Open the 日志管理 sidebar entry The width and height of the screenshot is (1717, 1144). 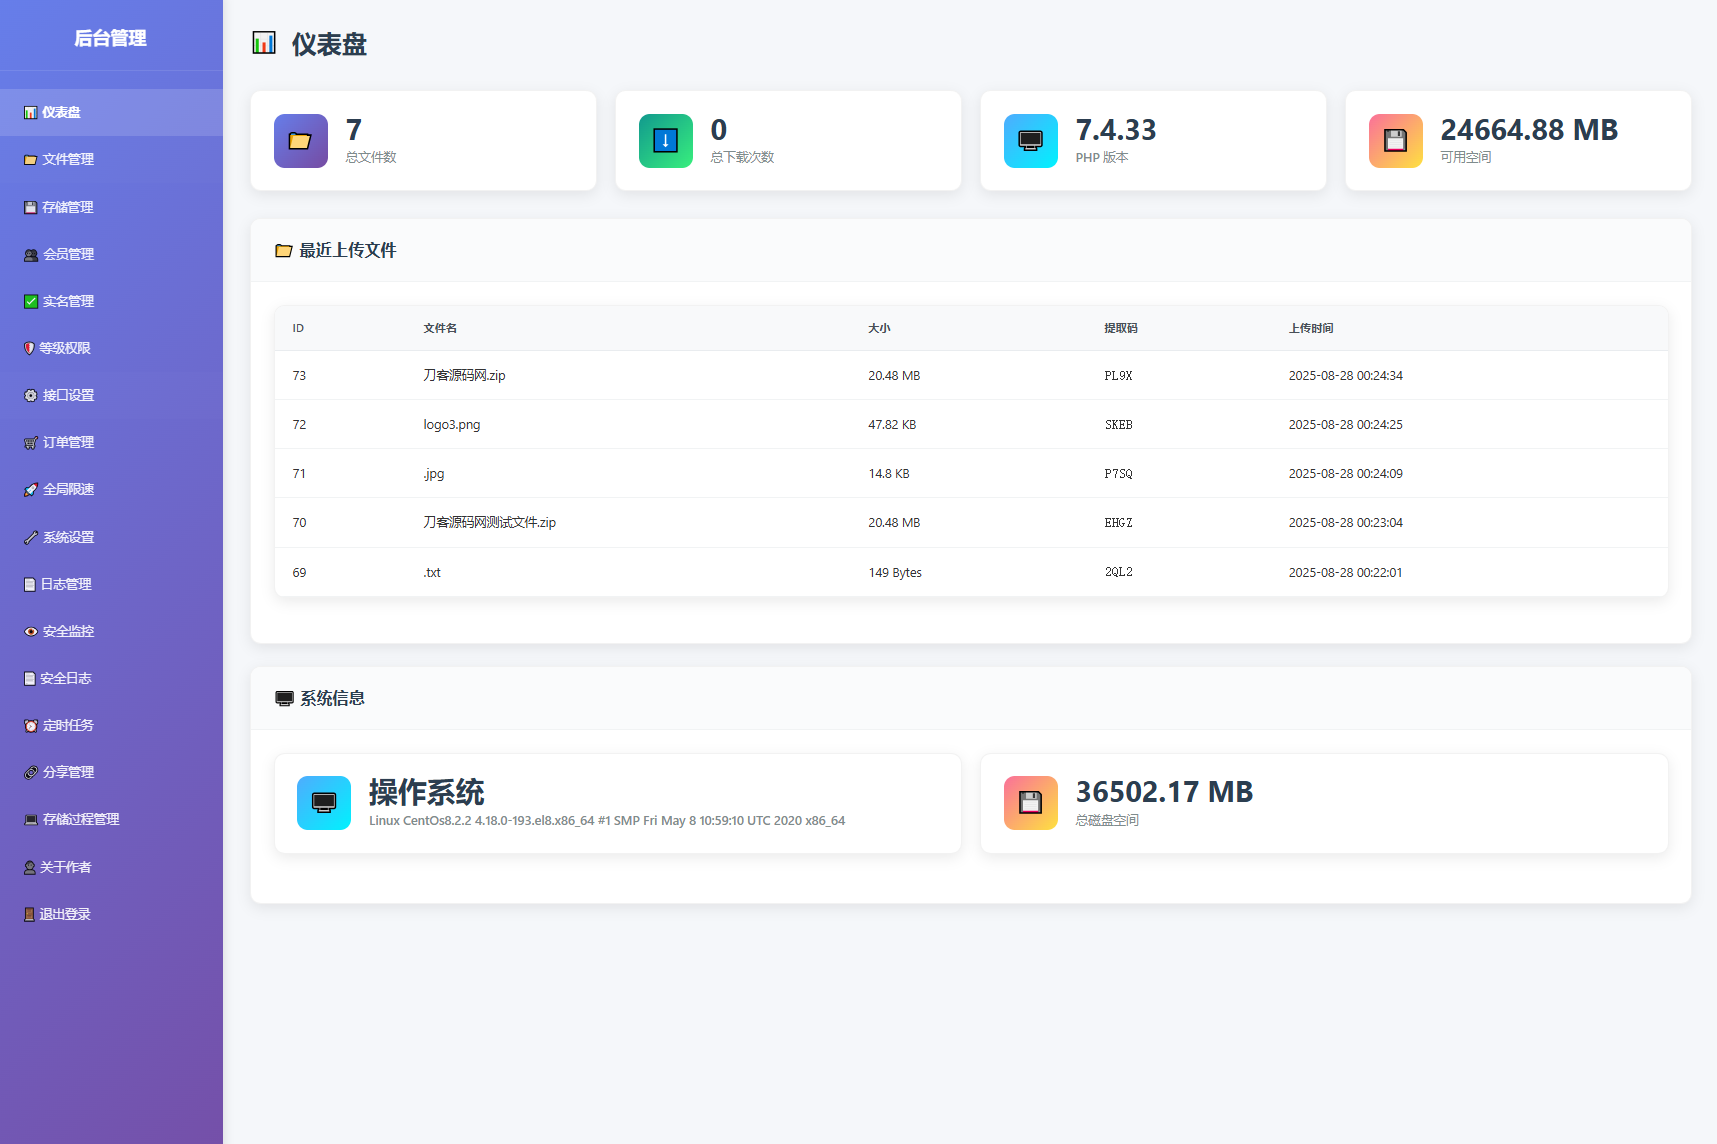coord(65,583)
